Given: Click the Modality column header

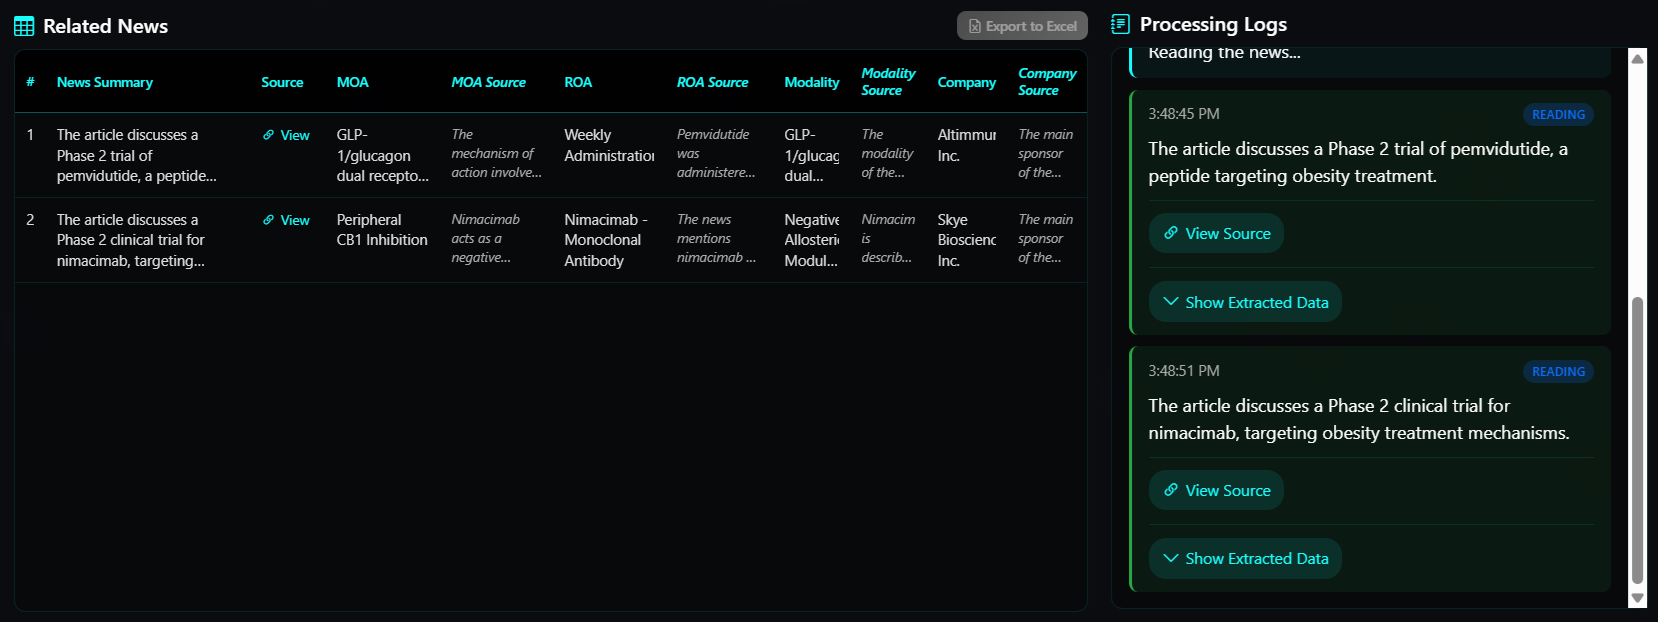Looking at the screenshot, I should [x=811, y=82].
